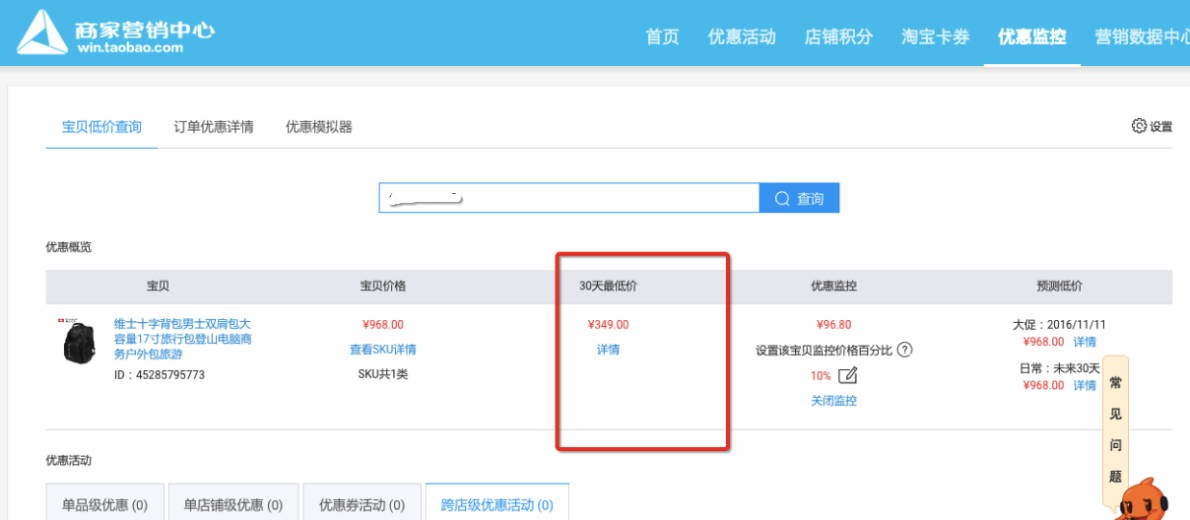Click the 预测低价 column header
The height and width of the screenshot is (520, 1190).
click(x=1059, y=286)
